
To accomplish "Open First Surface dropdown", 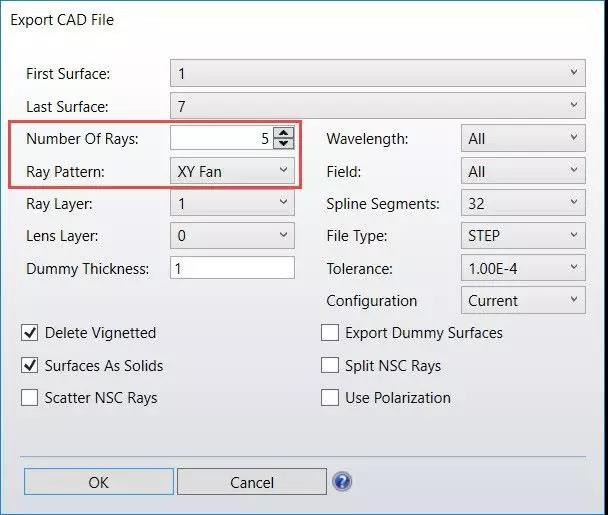I will pyautogui.click(x=378, y=73).
